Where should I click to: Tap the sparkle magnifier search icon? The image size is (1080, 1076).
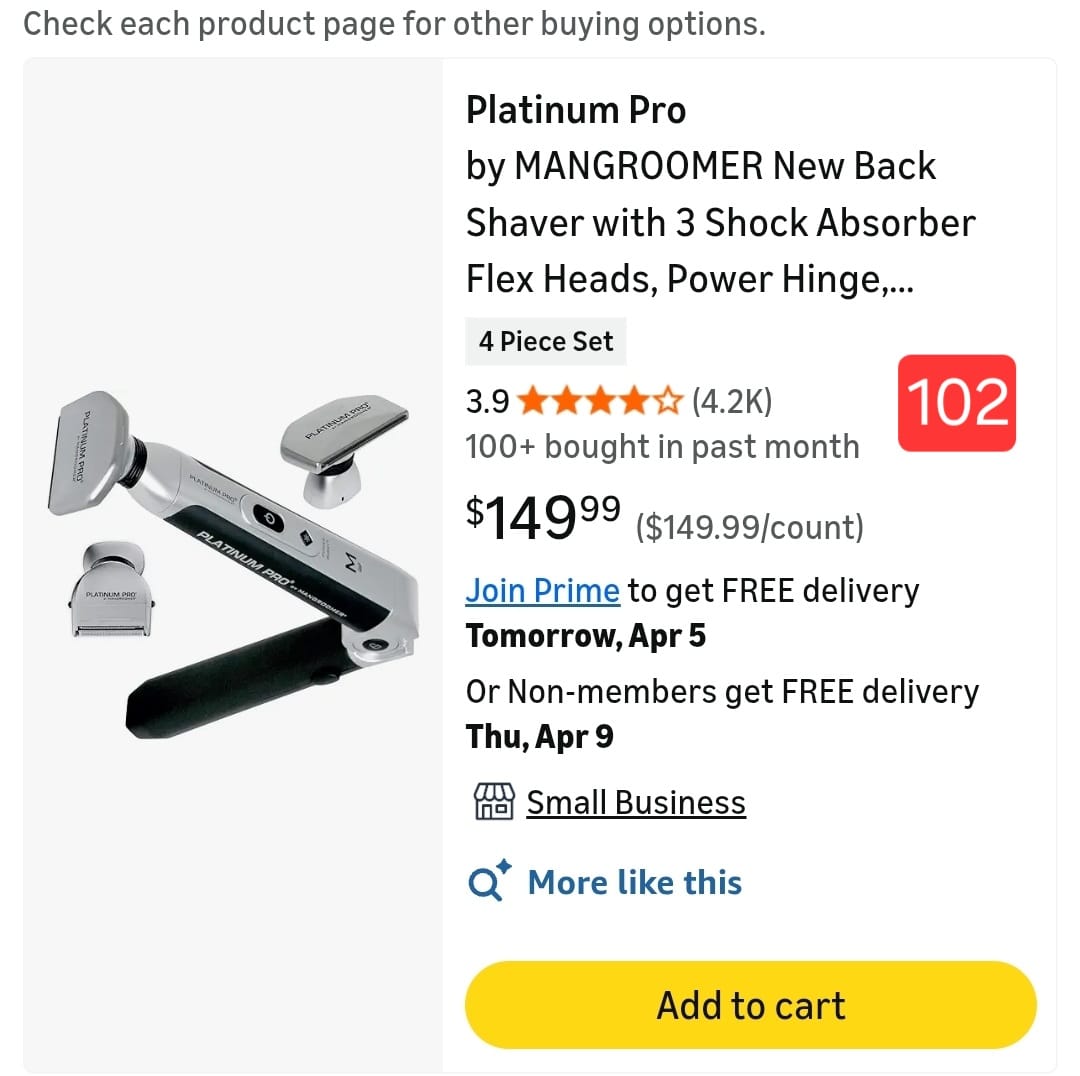click(x=489, y=882)
